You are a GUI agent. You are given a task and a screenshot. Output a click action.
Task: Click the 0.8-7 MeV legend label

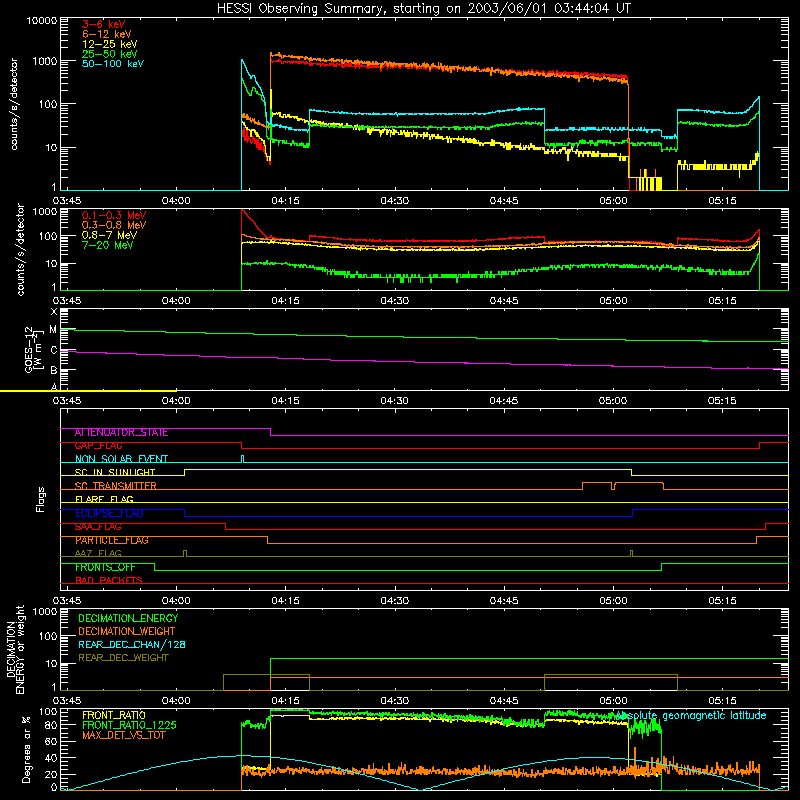110,235
